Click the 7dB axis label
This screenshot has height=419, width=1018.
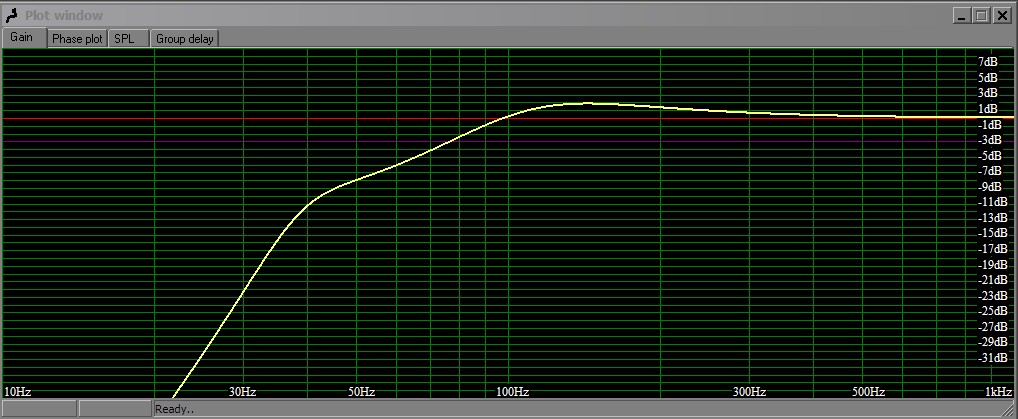coord(987,62)
